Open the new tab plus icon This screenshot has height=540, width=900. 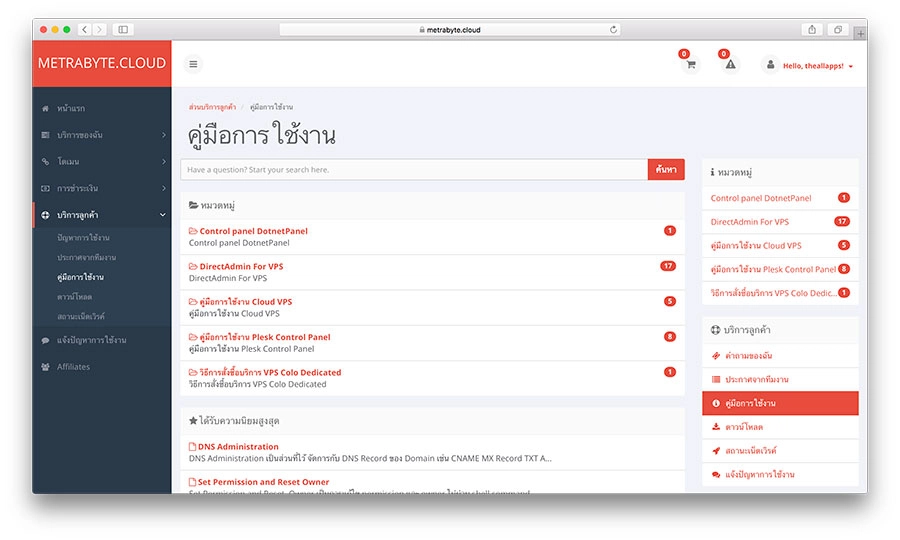pyautogui.click(x=859, y=32)
